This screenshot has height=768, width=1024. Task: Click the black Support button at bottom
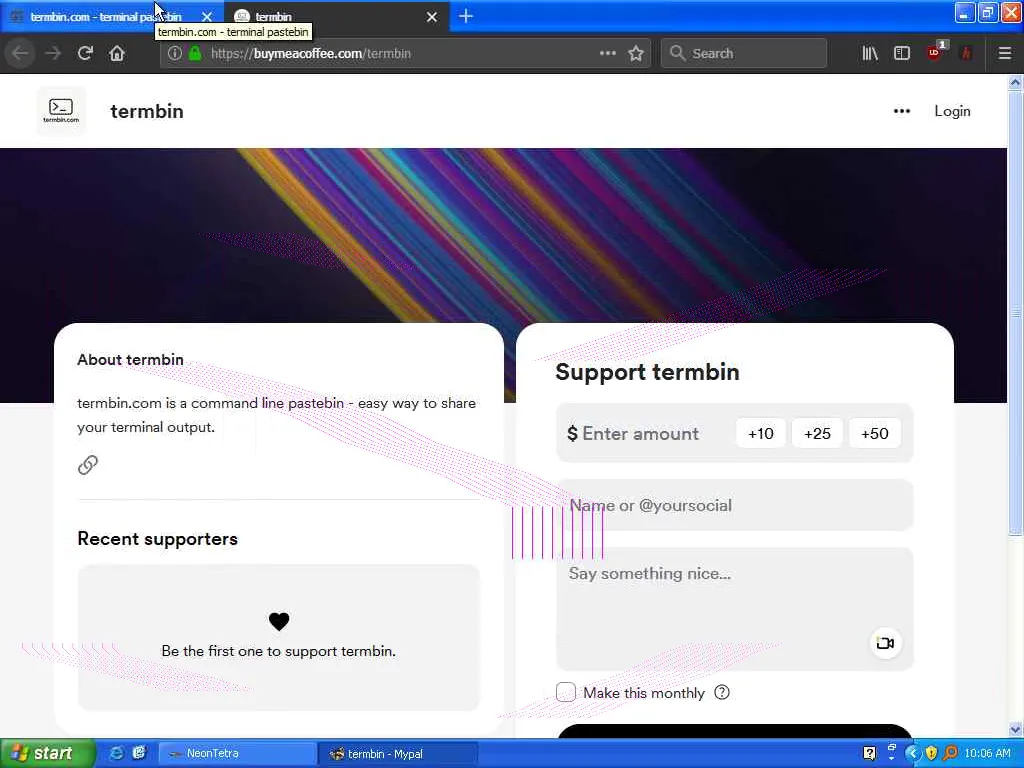point(735,731)
